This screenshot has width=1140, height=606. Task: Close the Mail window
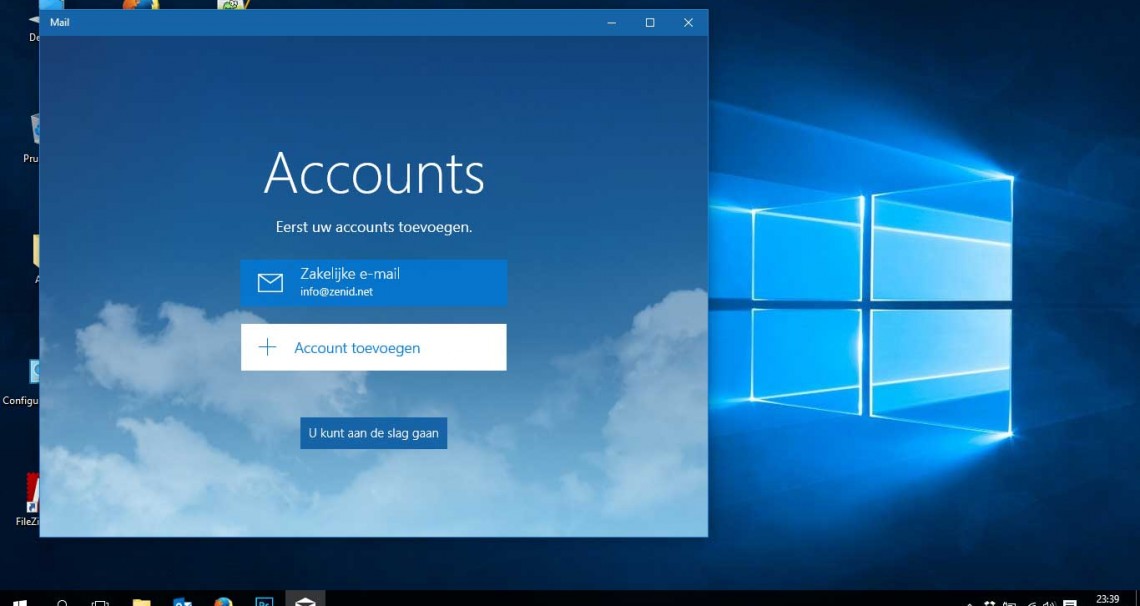[689, 23]
